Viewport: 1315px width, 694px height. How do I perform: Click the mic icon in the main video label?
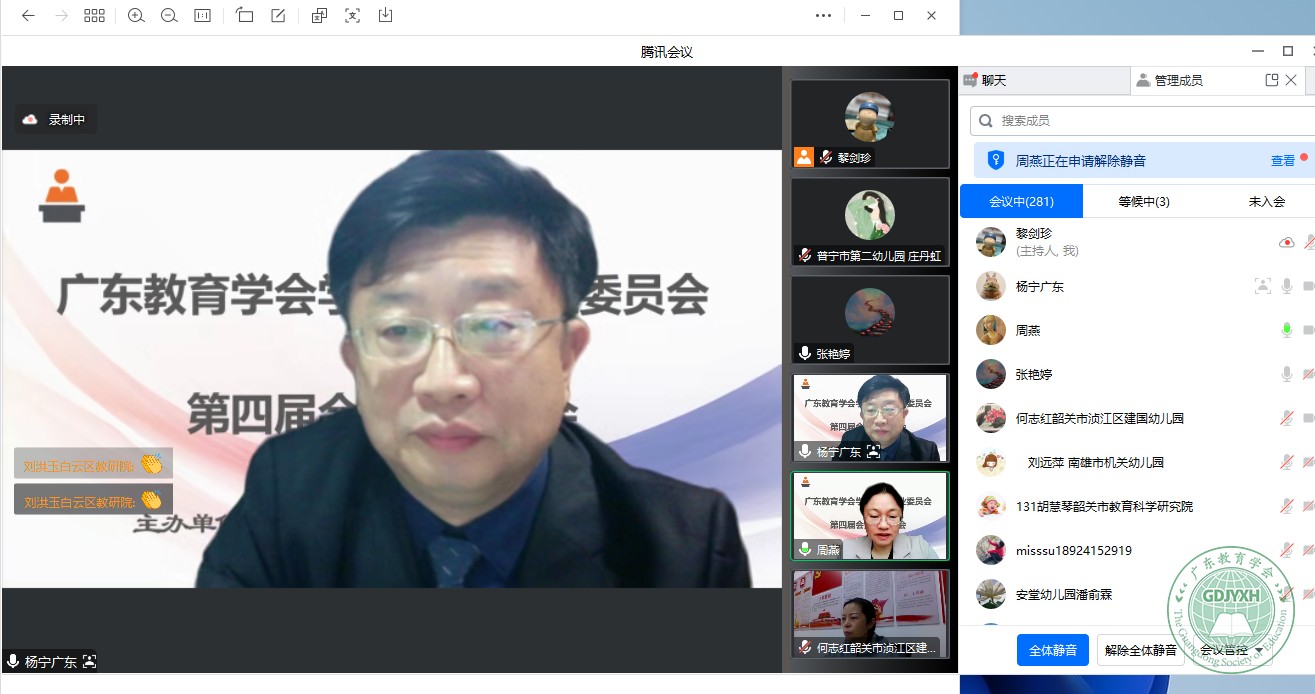pyautogui.click(x=13, y=661)
